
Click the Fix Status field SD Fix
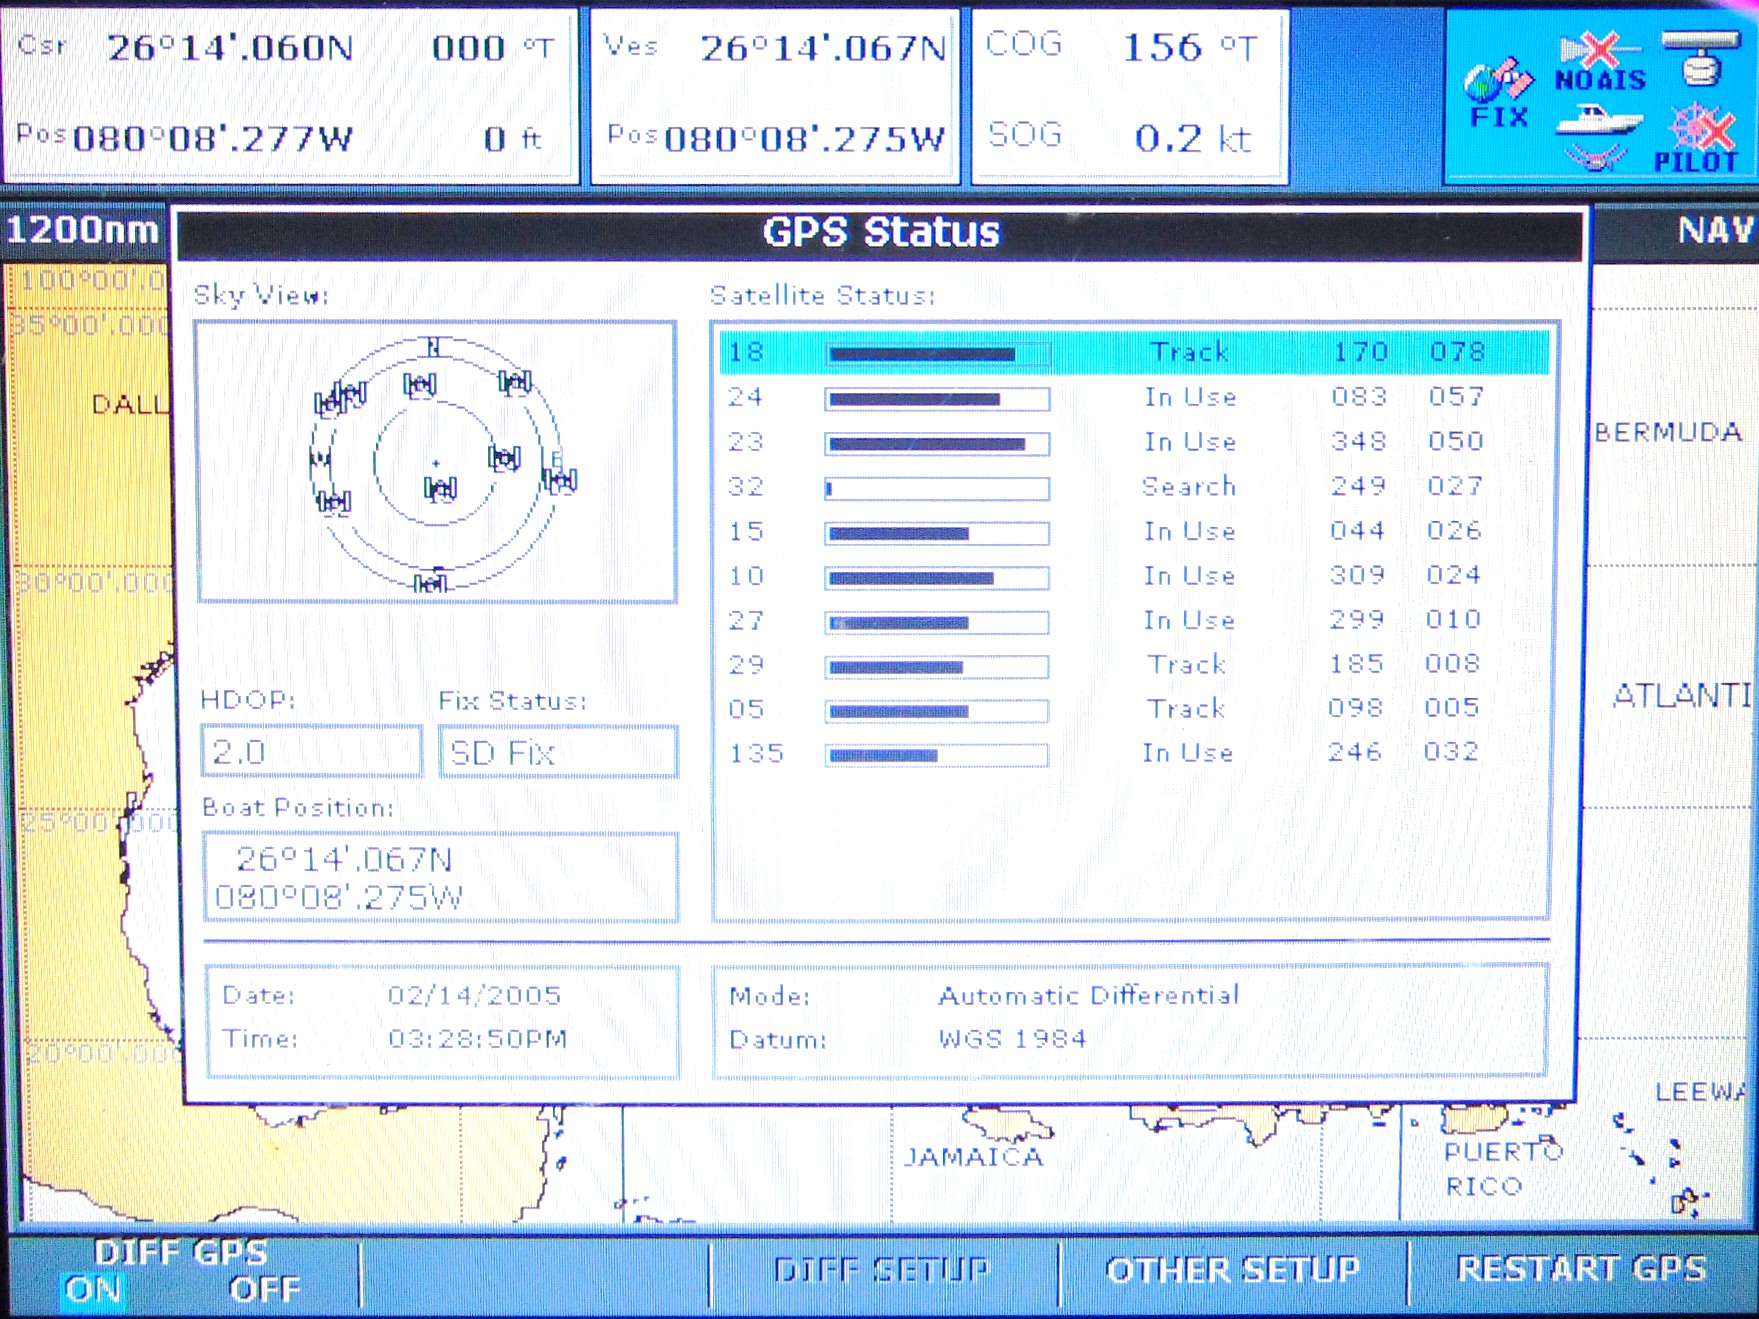(558, 752)
